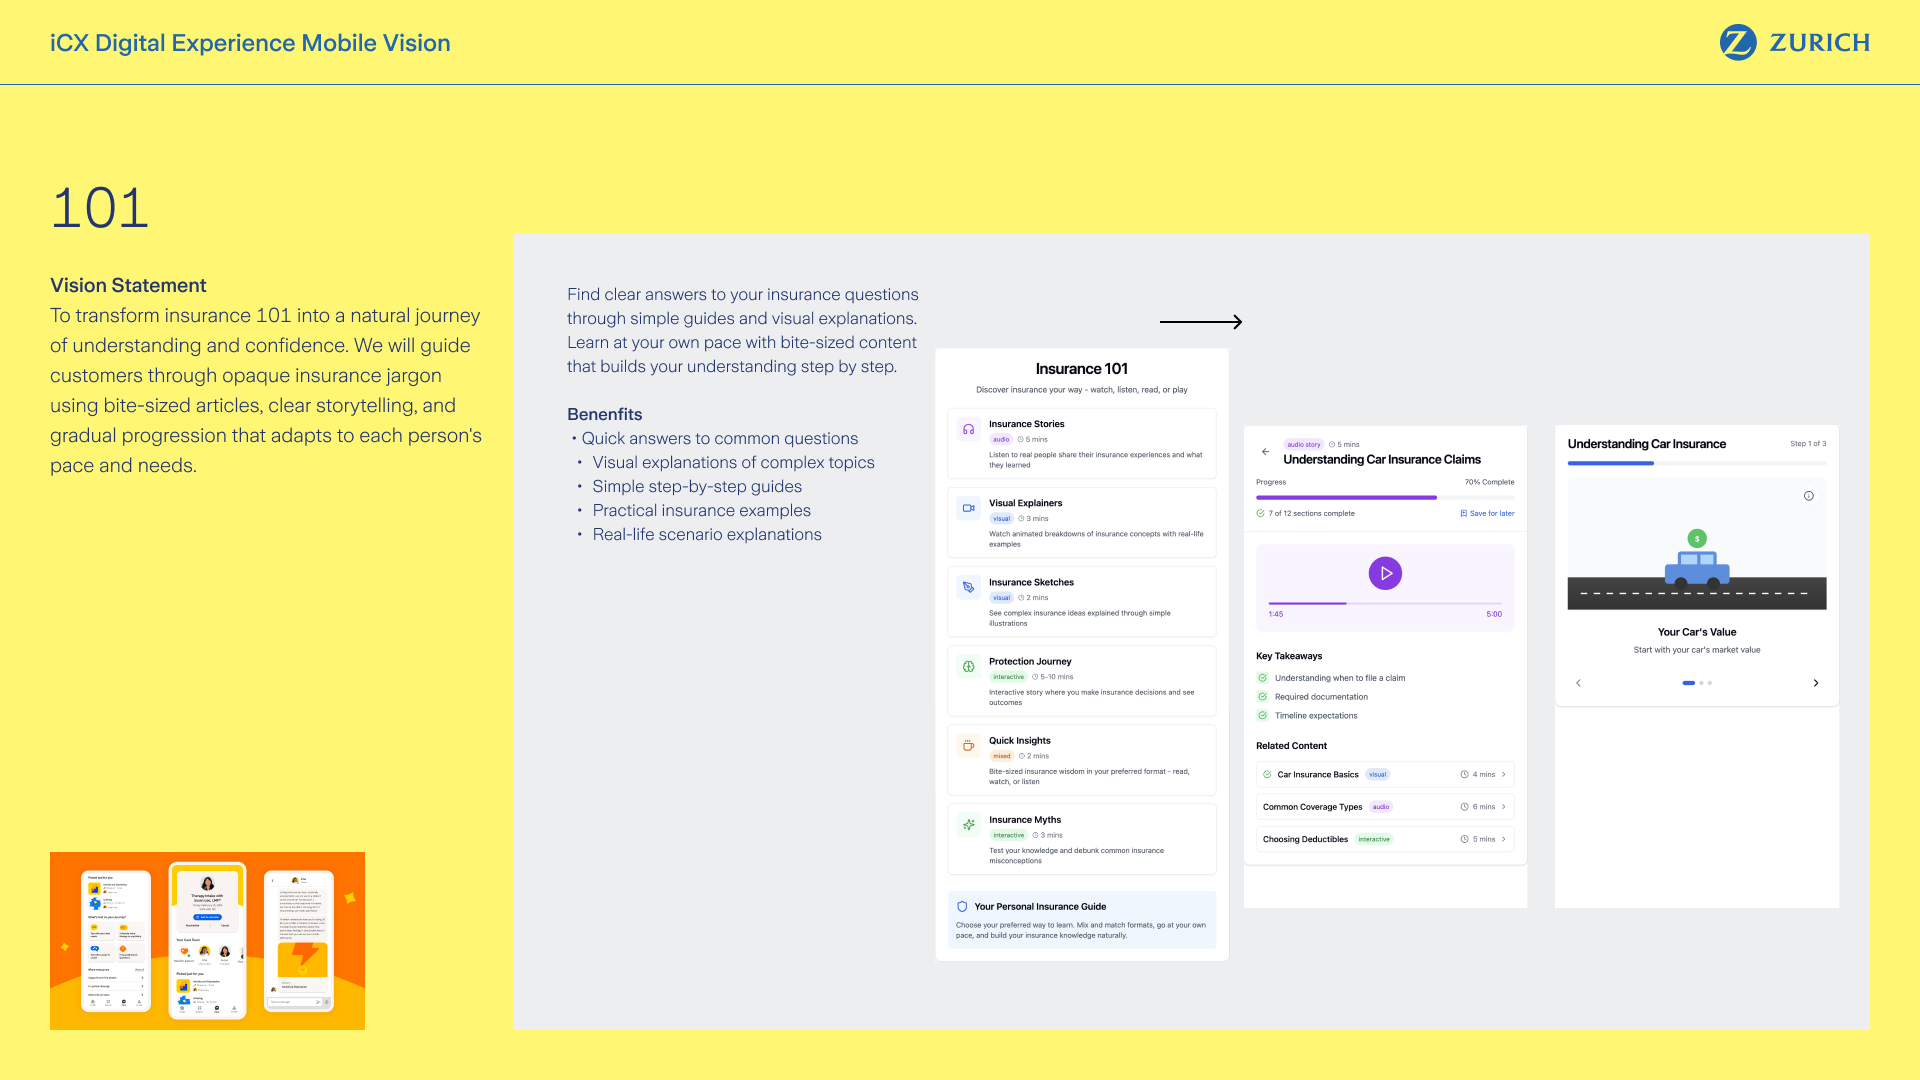This screenshot has width=1920, height=1080.
Task: Toggle the 'Timeline expectations' checkmark
Action: [x=1263, y=716]
